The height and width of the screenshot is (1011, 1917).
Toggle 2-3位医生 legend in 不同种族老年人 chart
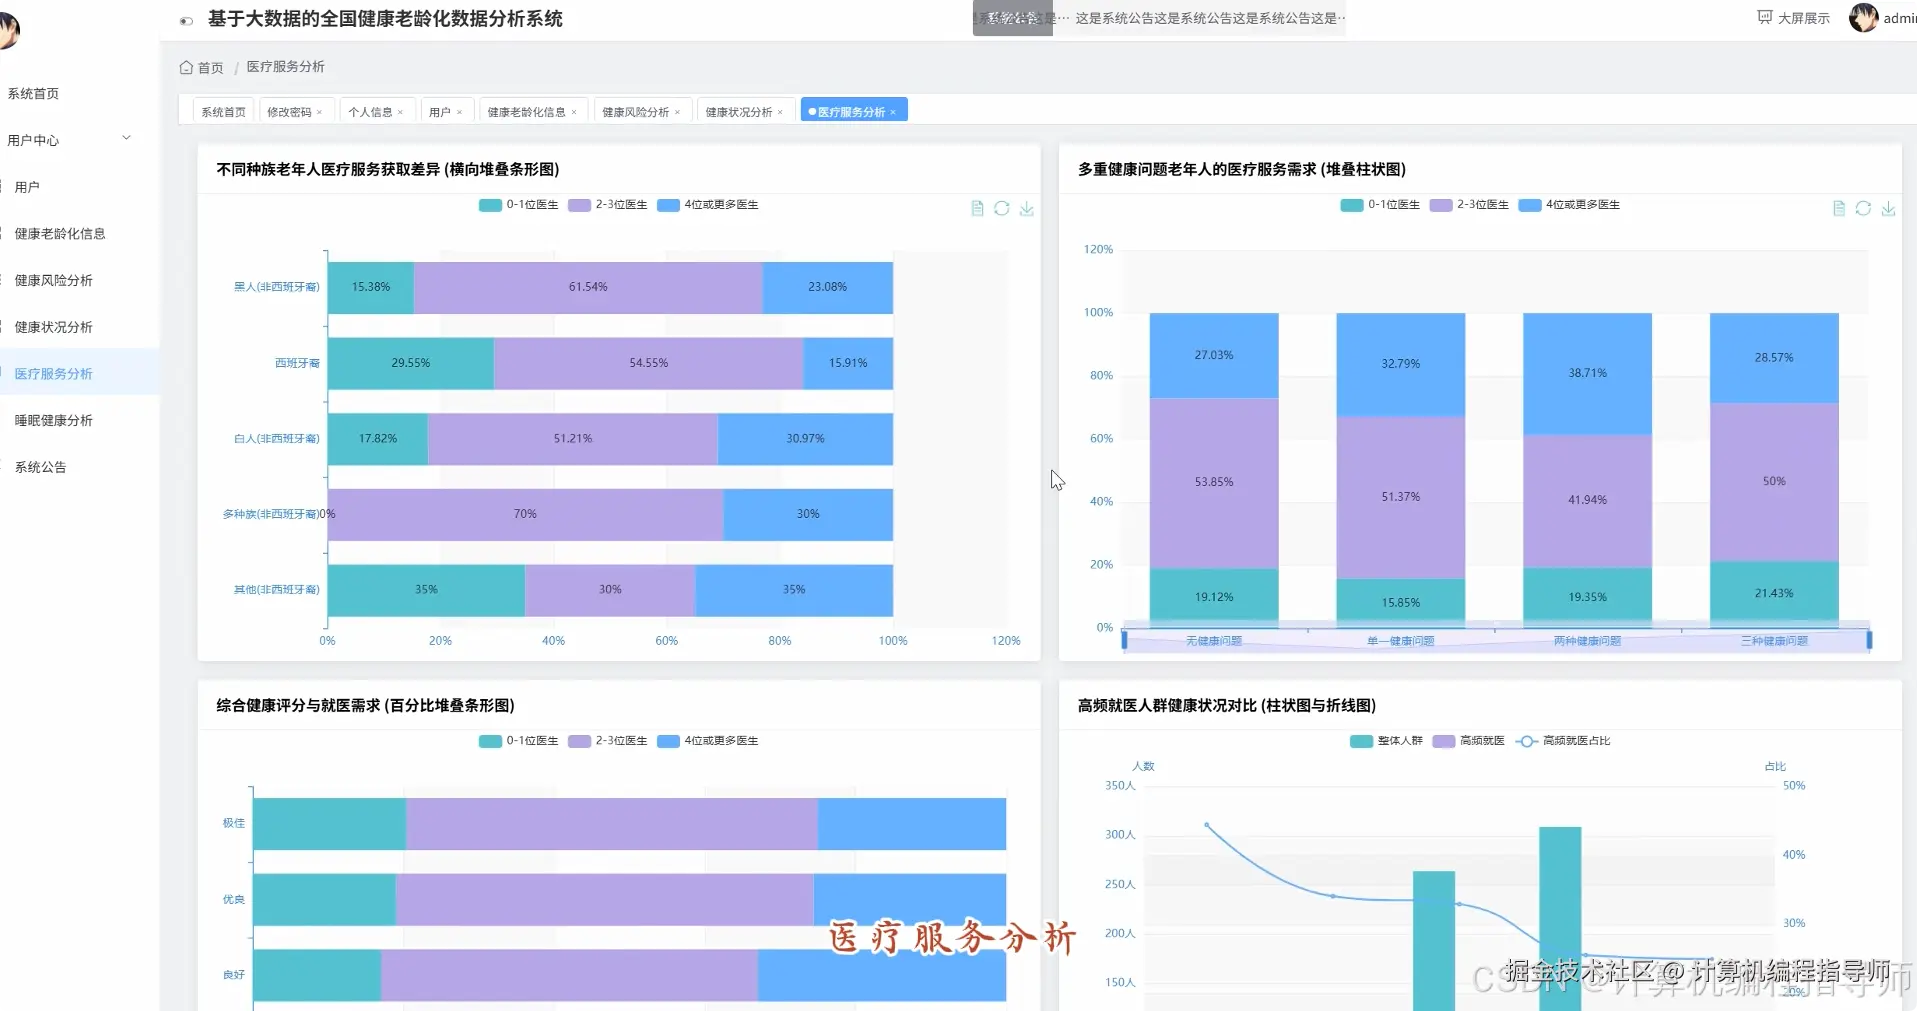[x=608, y=205]
